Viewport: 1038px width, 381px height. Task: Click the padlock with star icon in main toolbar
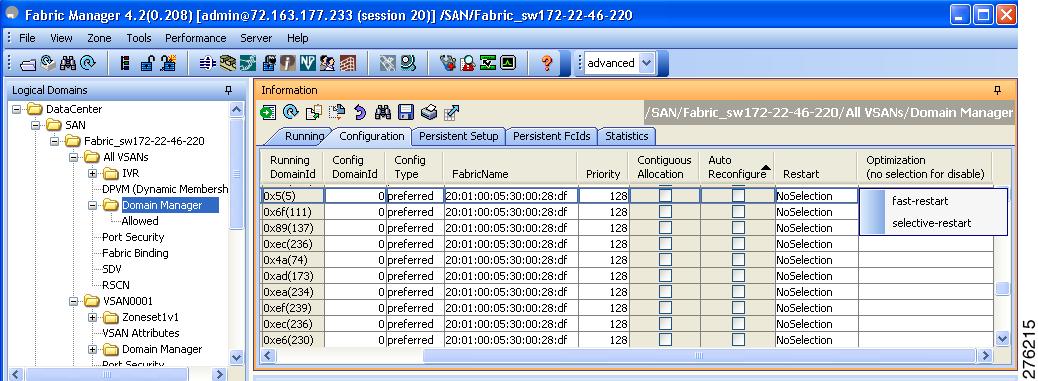coord(168,64)
